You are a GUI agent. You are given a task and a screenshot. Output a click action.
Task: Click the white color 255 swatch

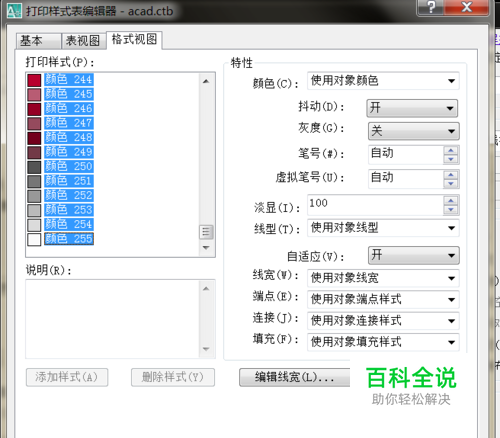[34, 239]
